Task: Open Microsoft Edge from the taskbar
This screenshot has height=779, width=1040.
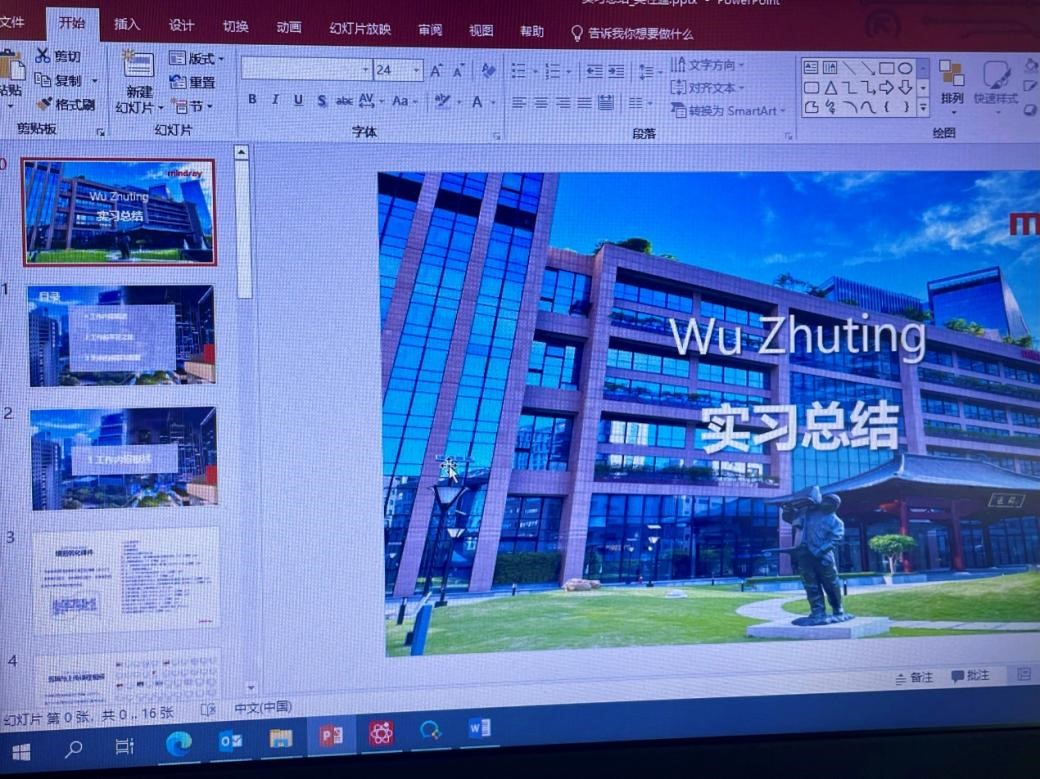Action: coord(178,742)
